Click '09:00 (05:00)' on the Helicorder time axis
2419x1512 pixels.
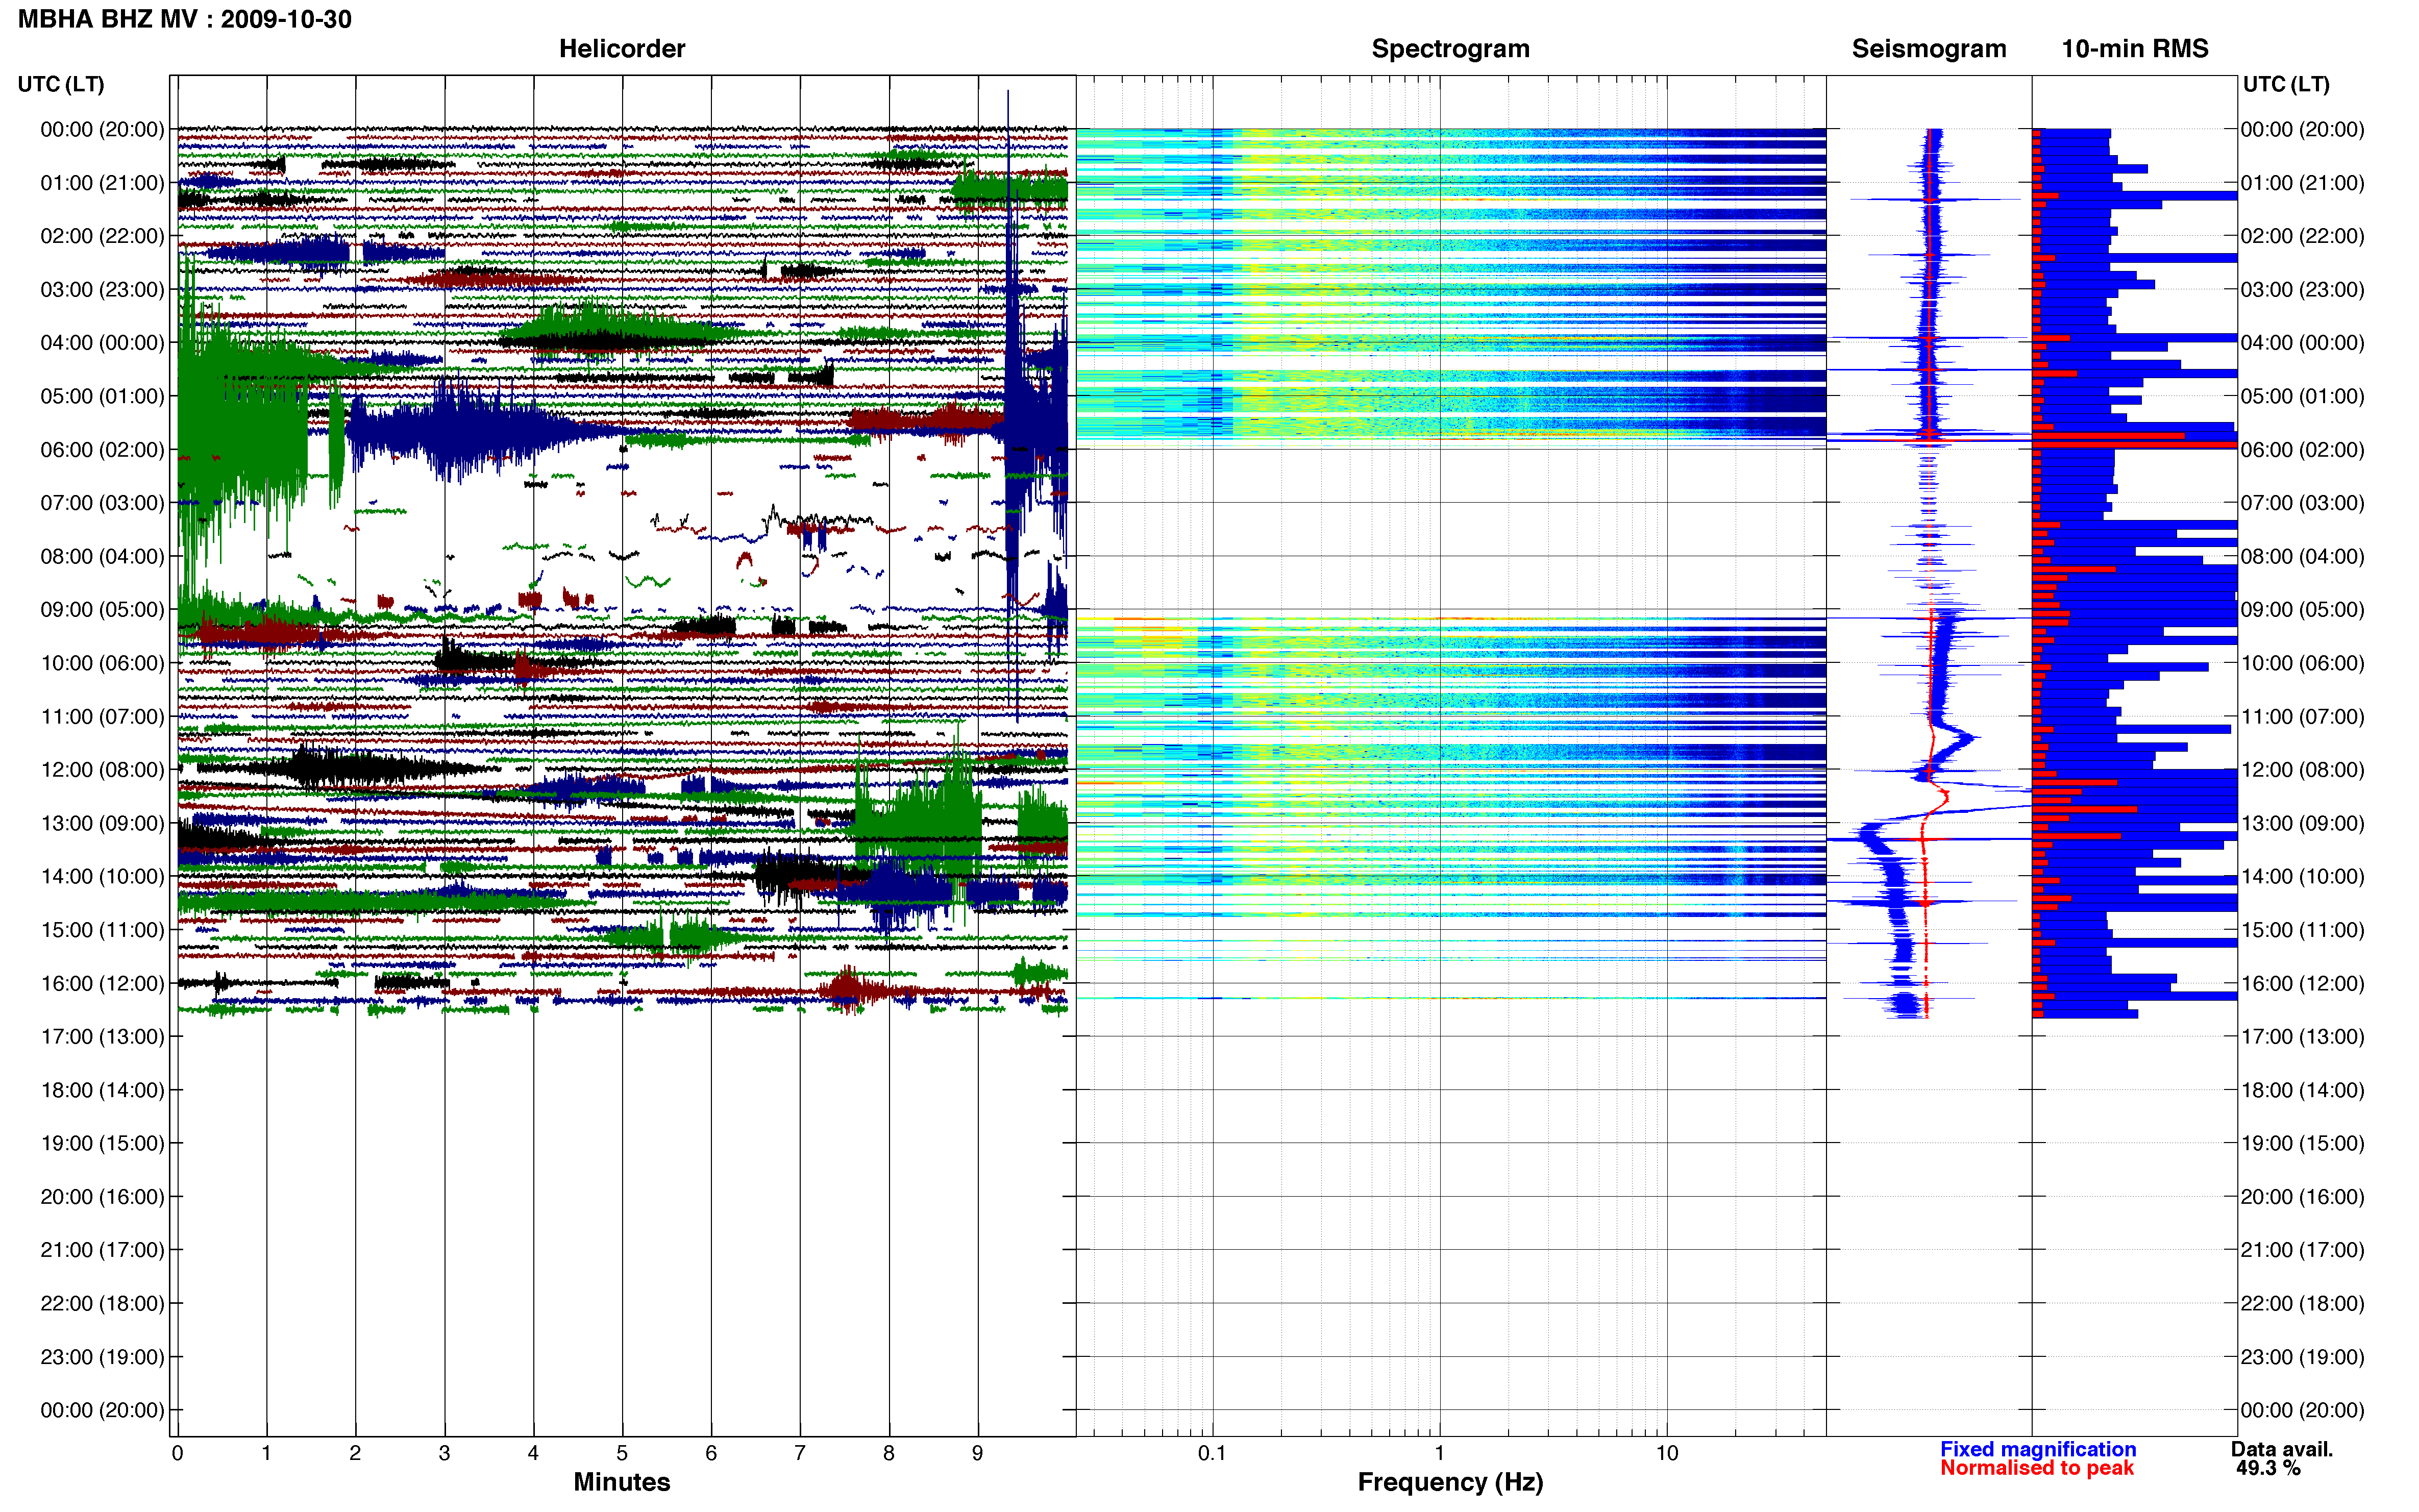[x=102, y=609]
